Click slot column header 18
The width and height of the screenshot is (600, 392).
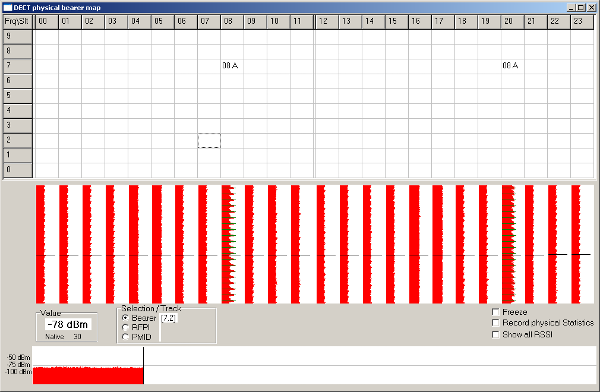(x=466, y=22)
